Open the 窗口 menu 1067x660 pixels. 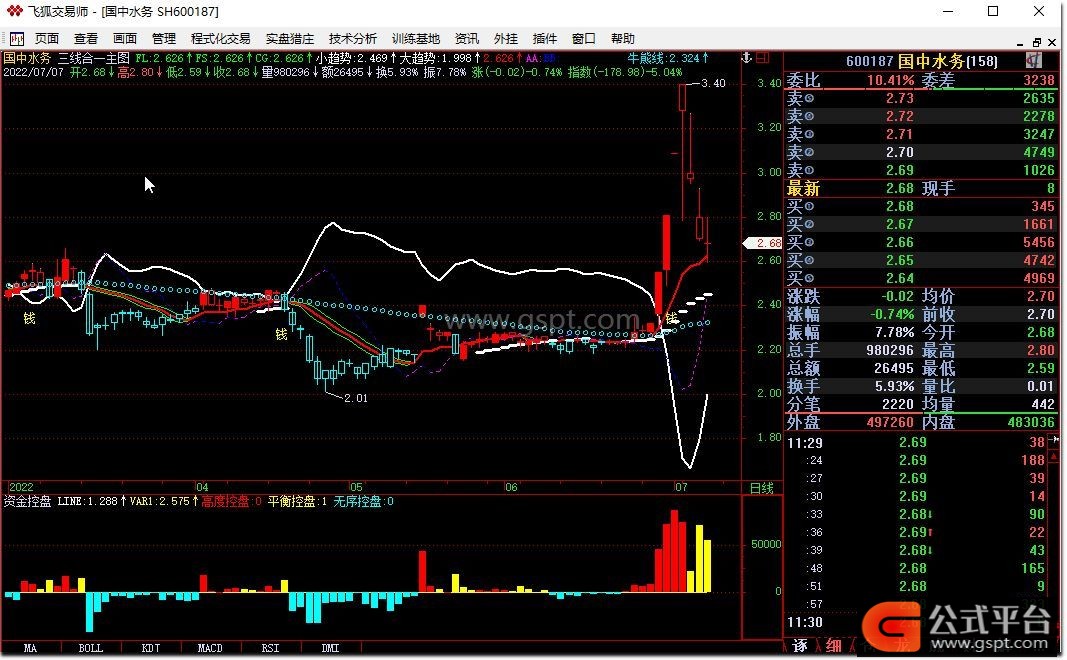[583, 39]
